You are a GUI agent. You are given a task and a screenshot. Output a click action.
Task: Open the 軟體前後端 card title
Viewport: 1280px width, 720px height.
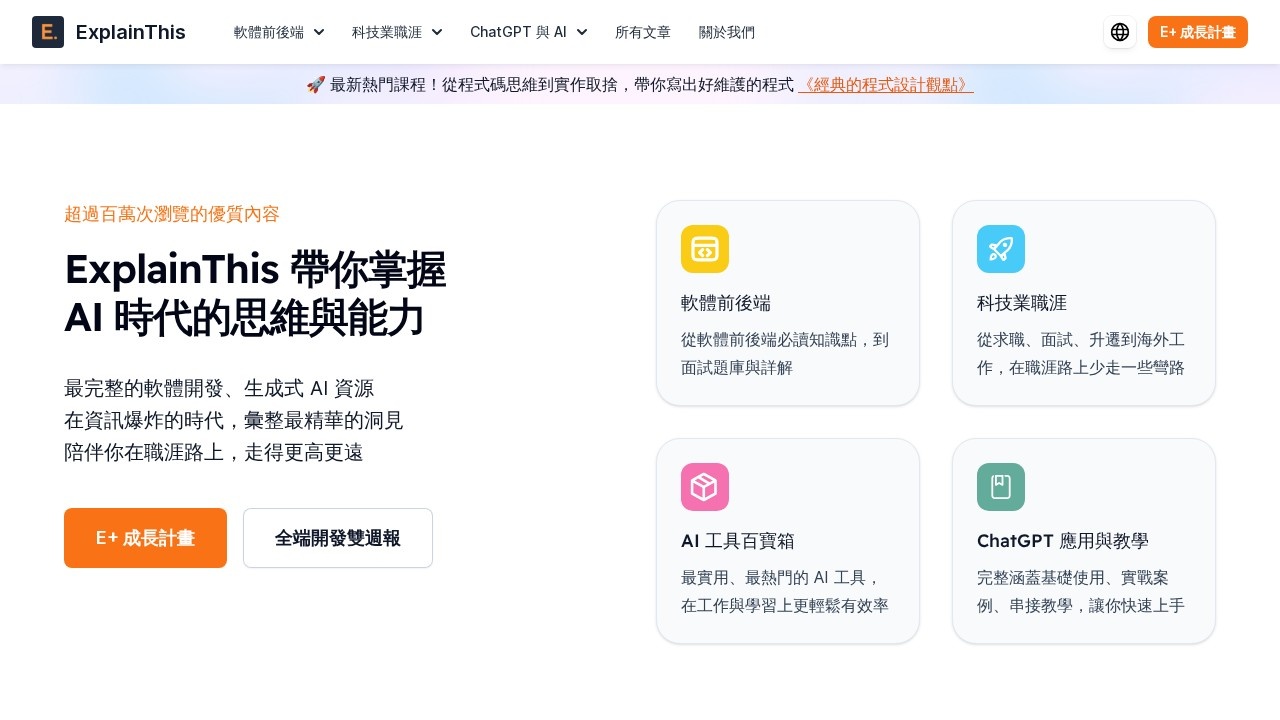[x=726, y=303]
